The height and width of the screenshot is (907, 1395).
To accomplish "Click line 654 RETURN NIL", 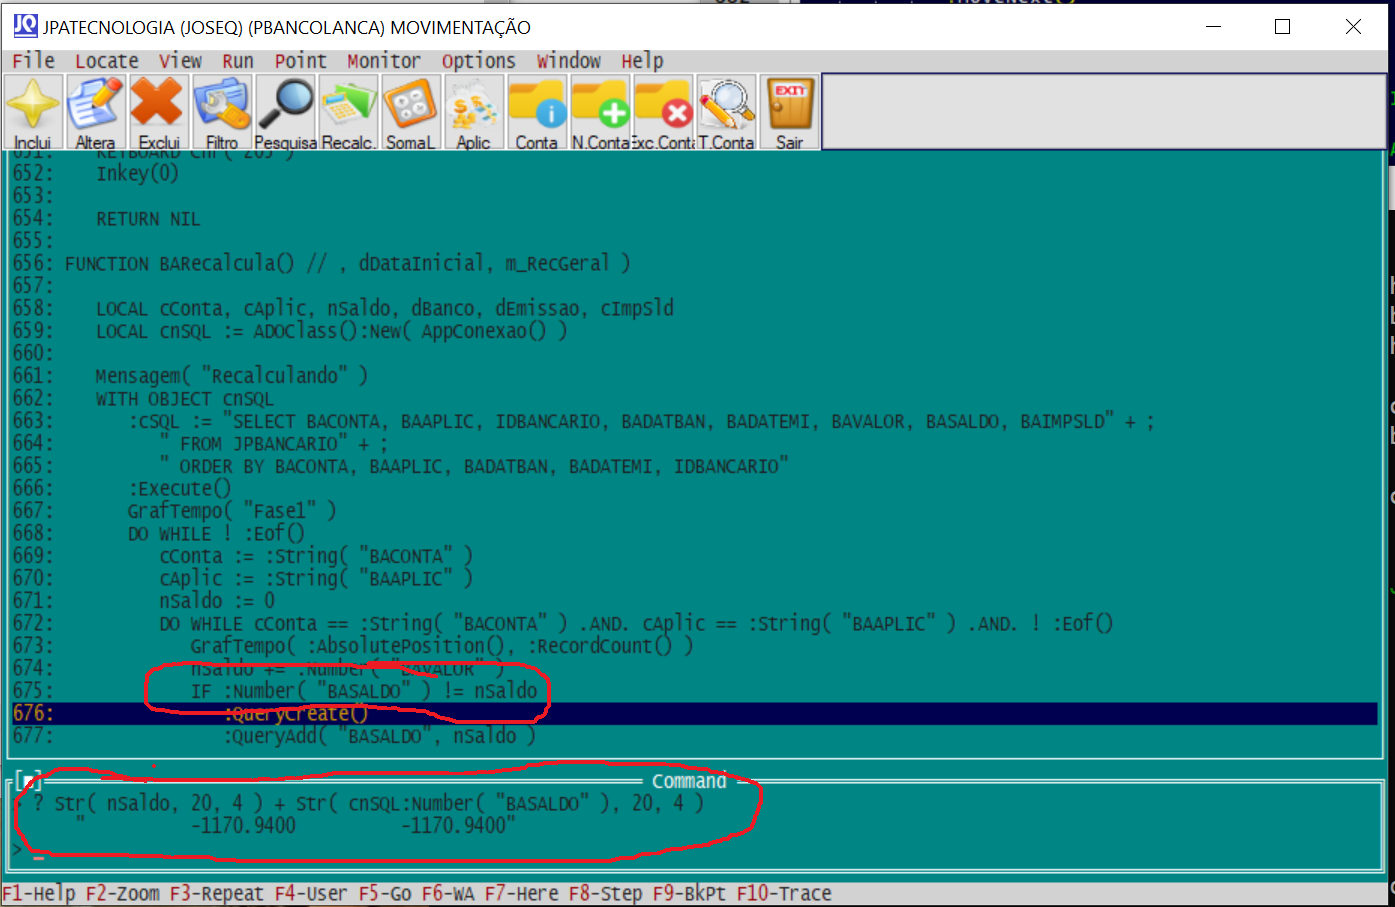I will [148, 219].
